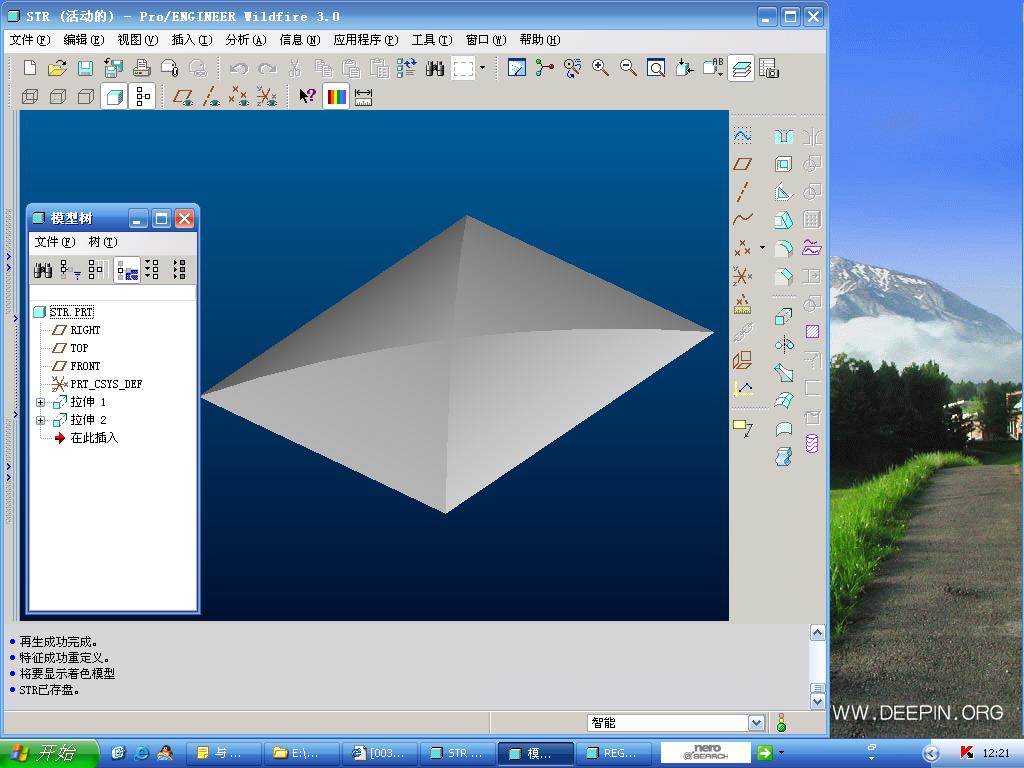Select STR.PRT in the model tree
The image size is (1024, 768).
72,312
